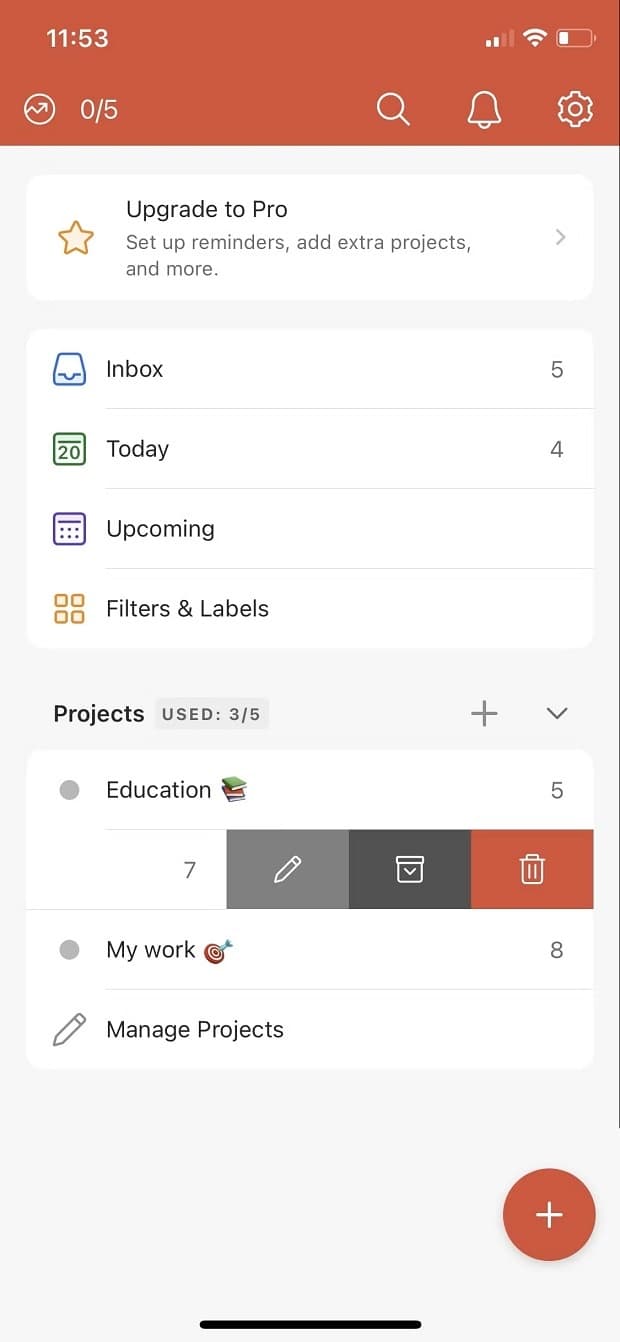Go to Upcoming view
This screenshot has height=1342, width=620.
pyautogui.click(x=160, y=529)
